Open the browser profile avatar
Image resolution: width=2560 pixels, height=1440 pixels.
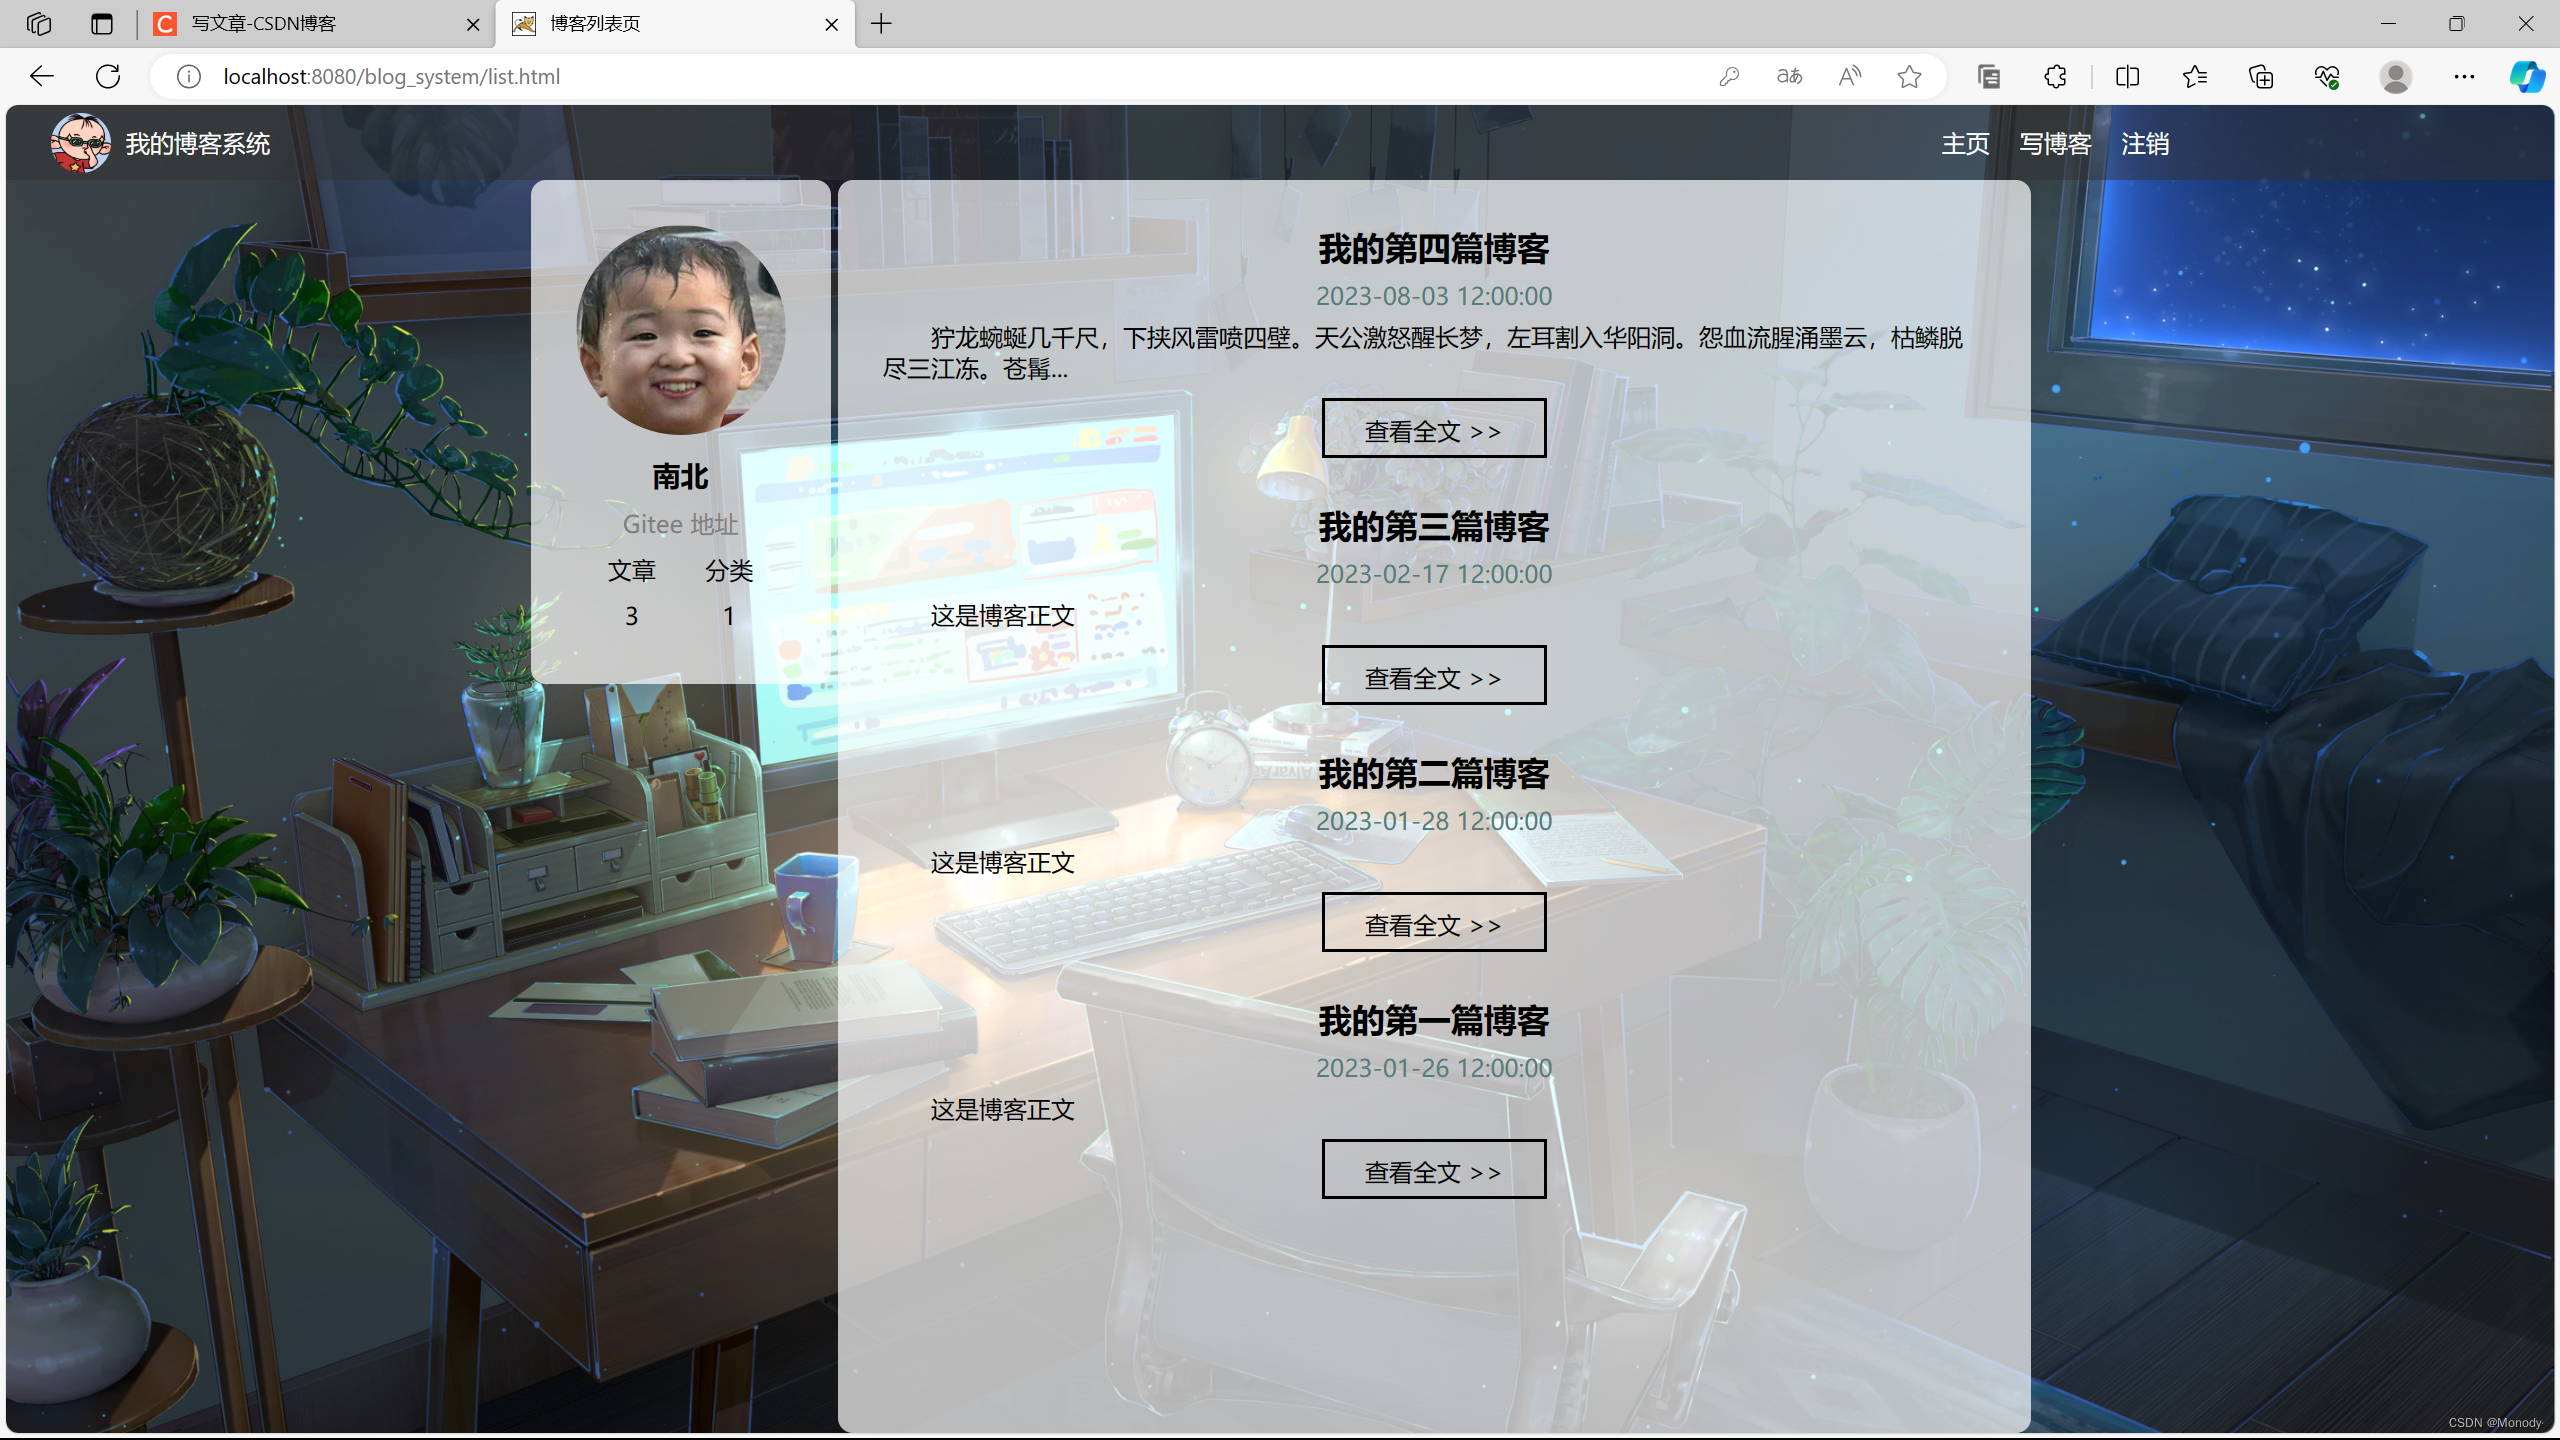click(x=2395, y=76)
